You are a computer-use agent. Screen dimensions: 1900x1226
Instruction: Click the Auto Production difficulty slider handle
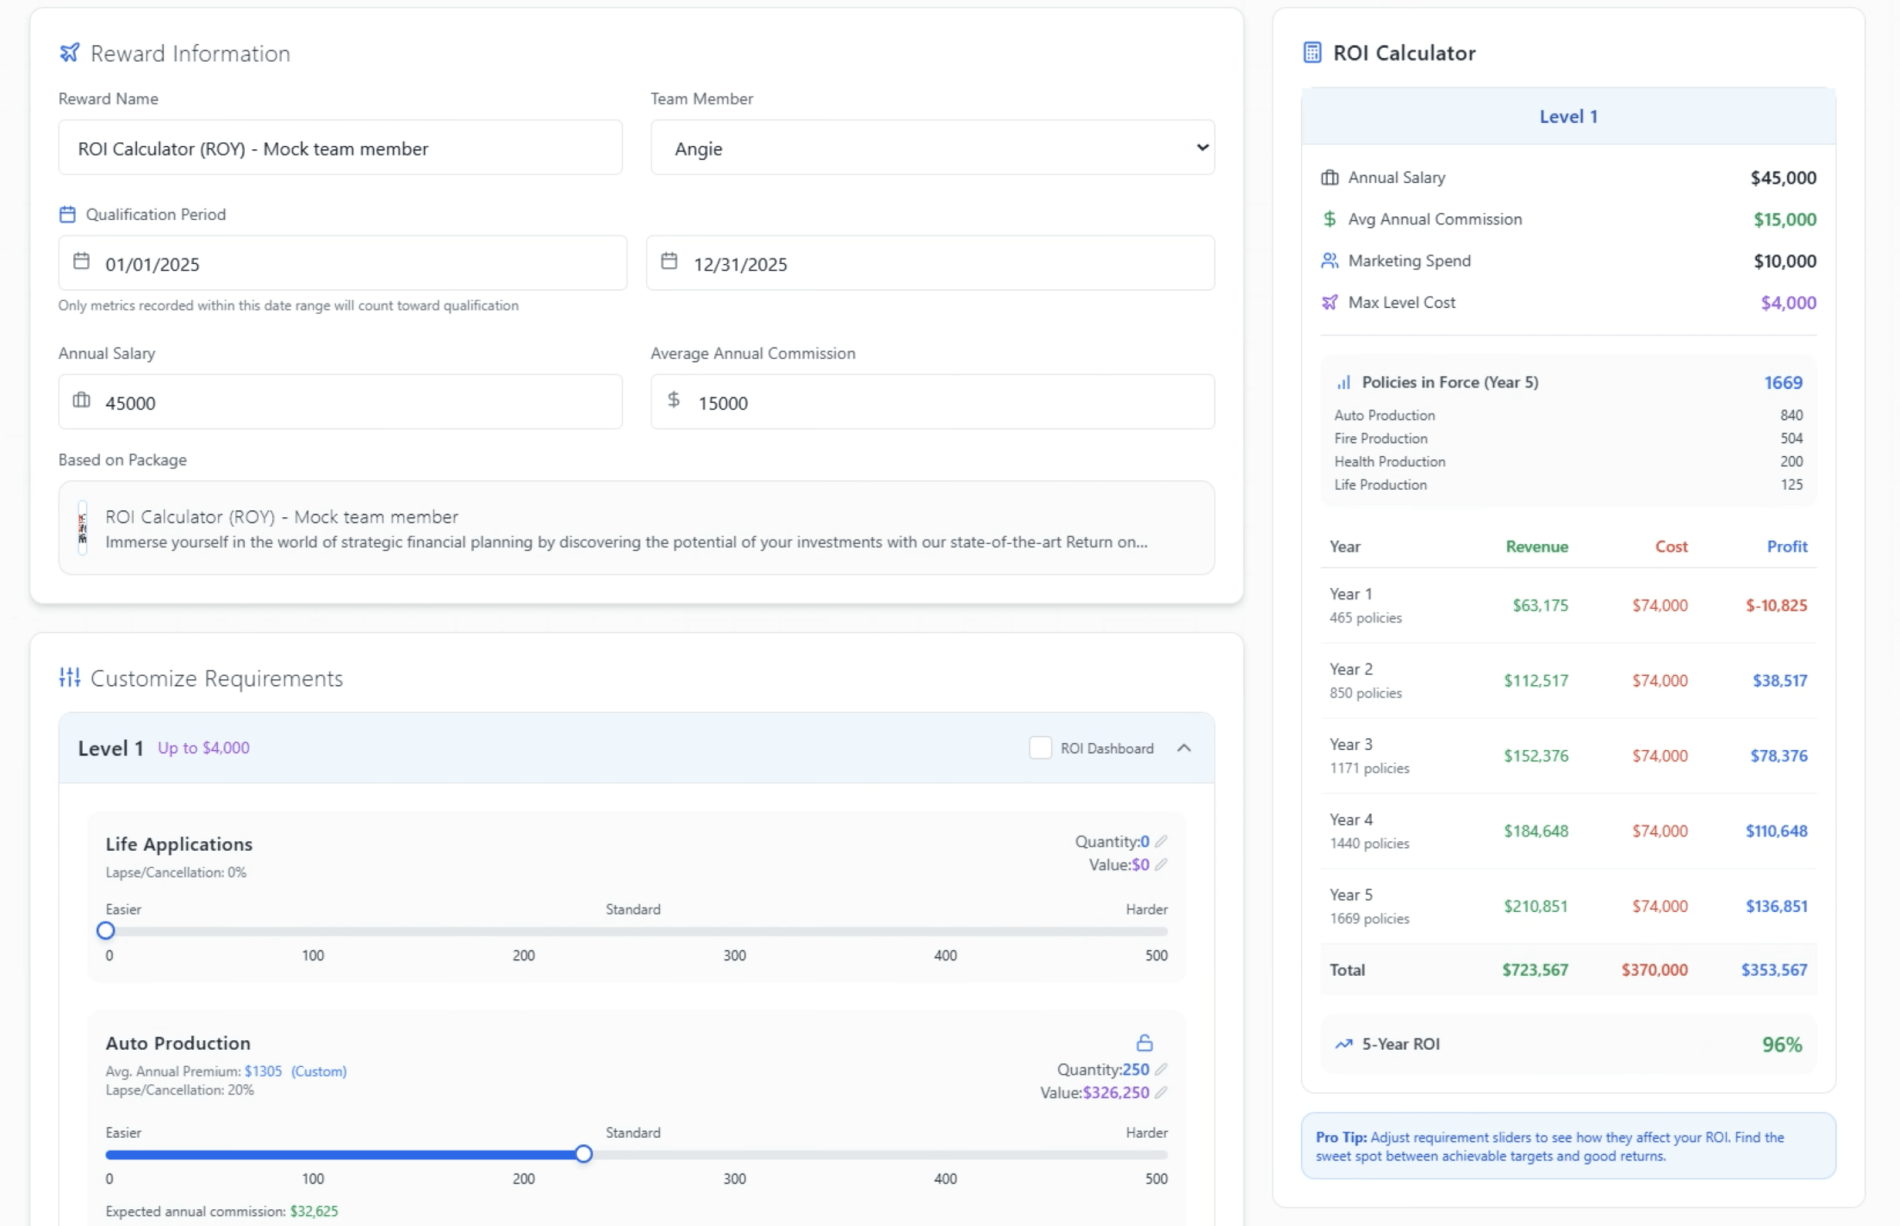(x=583, y=1154)
